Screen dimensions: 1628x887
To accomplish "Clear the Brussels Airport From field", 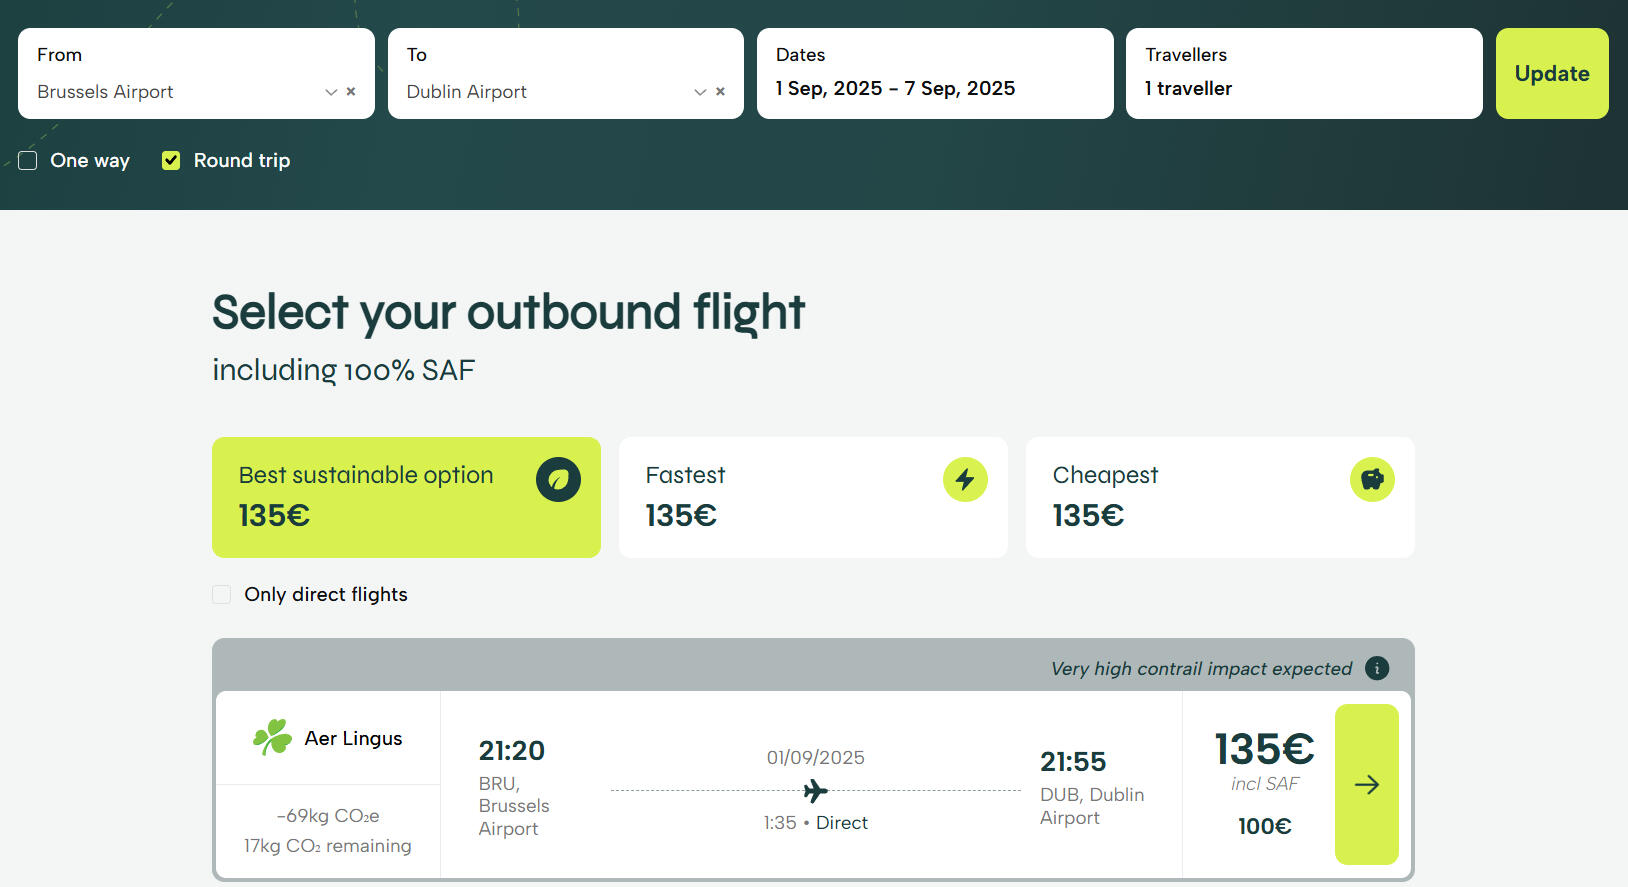I will (351, 92).
